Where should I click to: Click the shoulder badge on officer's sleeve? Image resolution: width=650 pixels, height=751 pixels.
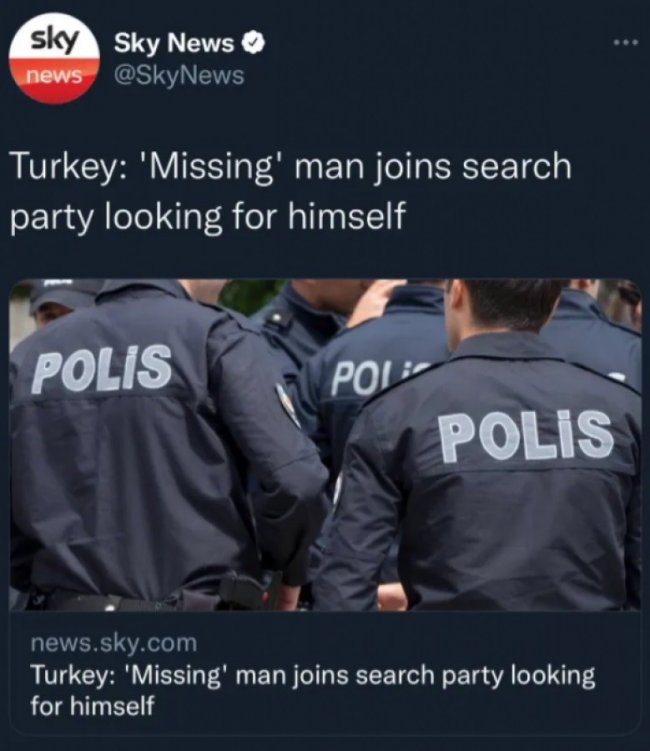[288, 405]
